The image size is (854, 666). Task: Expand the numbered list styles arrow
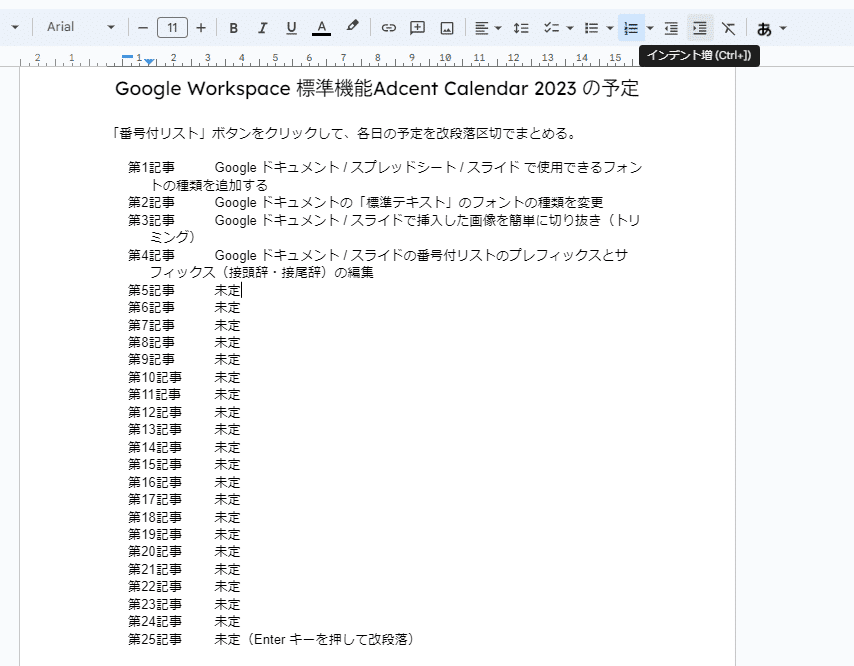click(650, 28)
